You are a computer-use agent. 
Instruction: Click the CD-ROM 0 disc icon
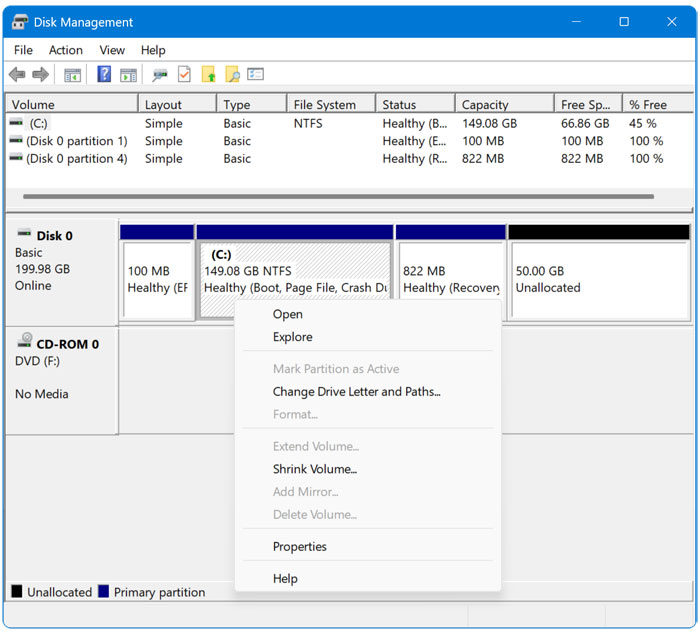coord(25,341)
